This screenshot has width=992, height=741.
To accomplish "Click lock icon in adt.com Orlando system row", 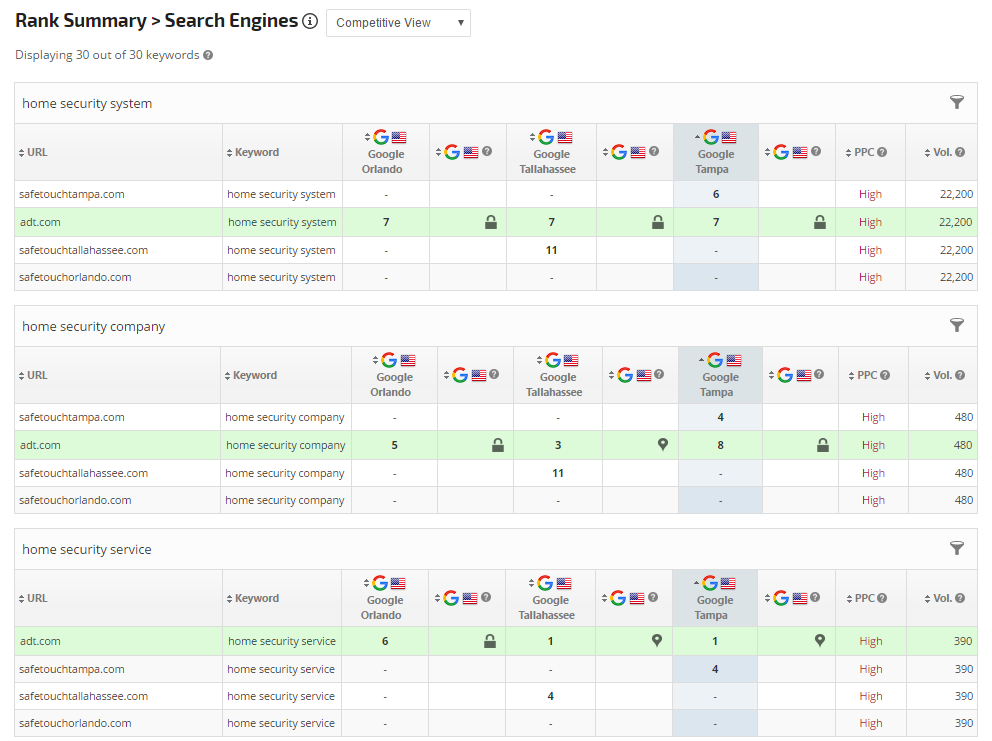I will coord(491,222).
